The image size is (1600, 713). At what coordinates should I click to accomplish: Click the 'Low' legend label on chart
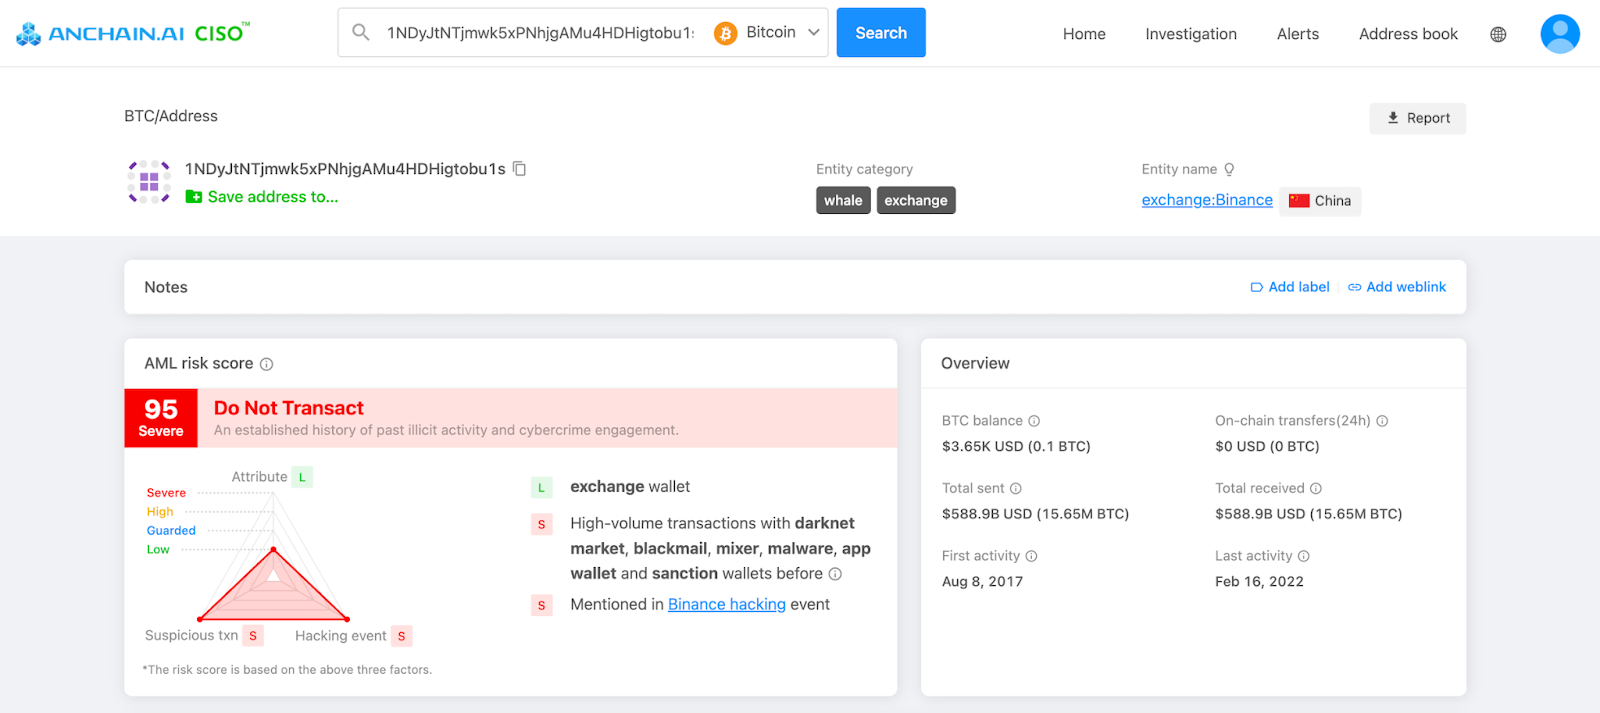coord(158,550)
